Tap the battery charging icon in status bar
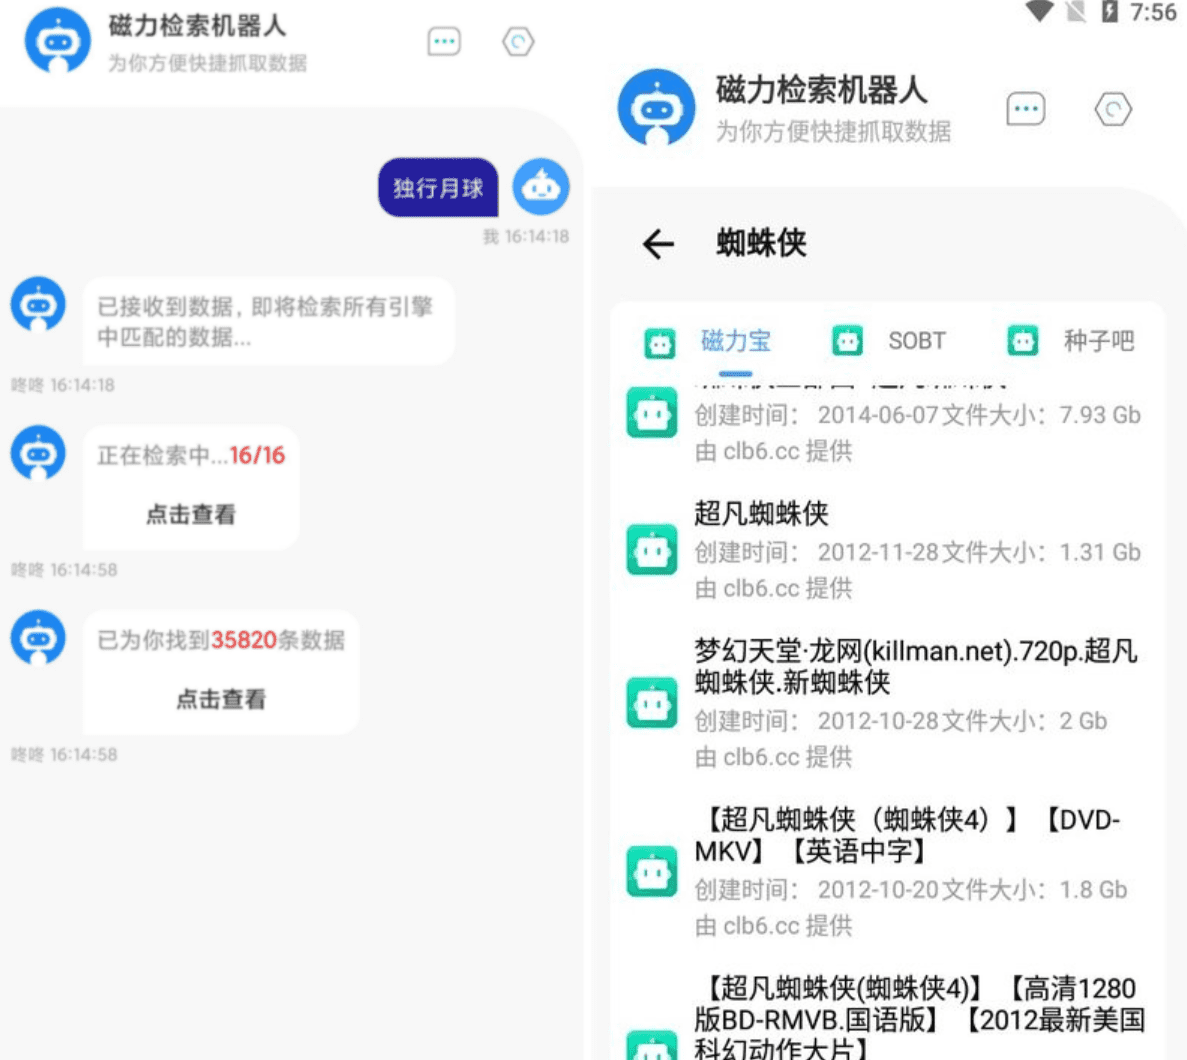This screenshot has width=1187, height=1060. click(x=1109, y=11)
